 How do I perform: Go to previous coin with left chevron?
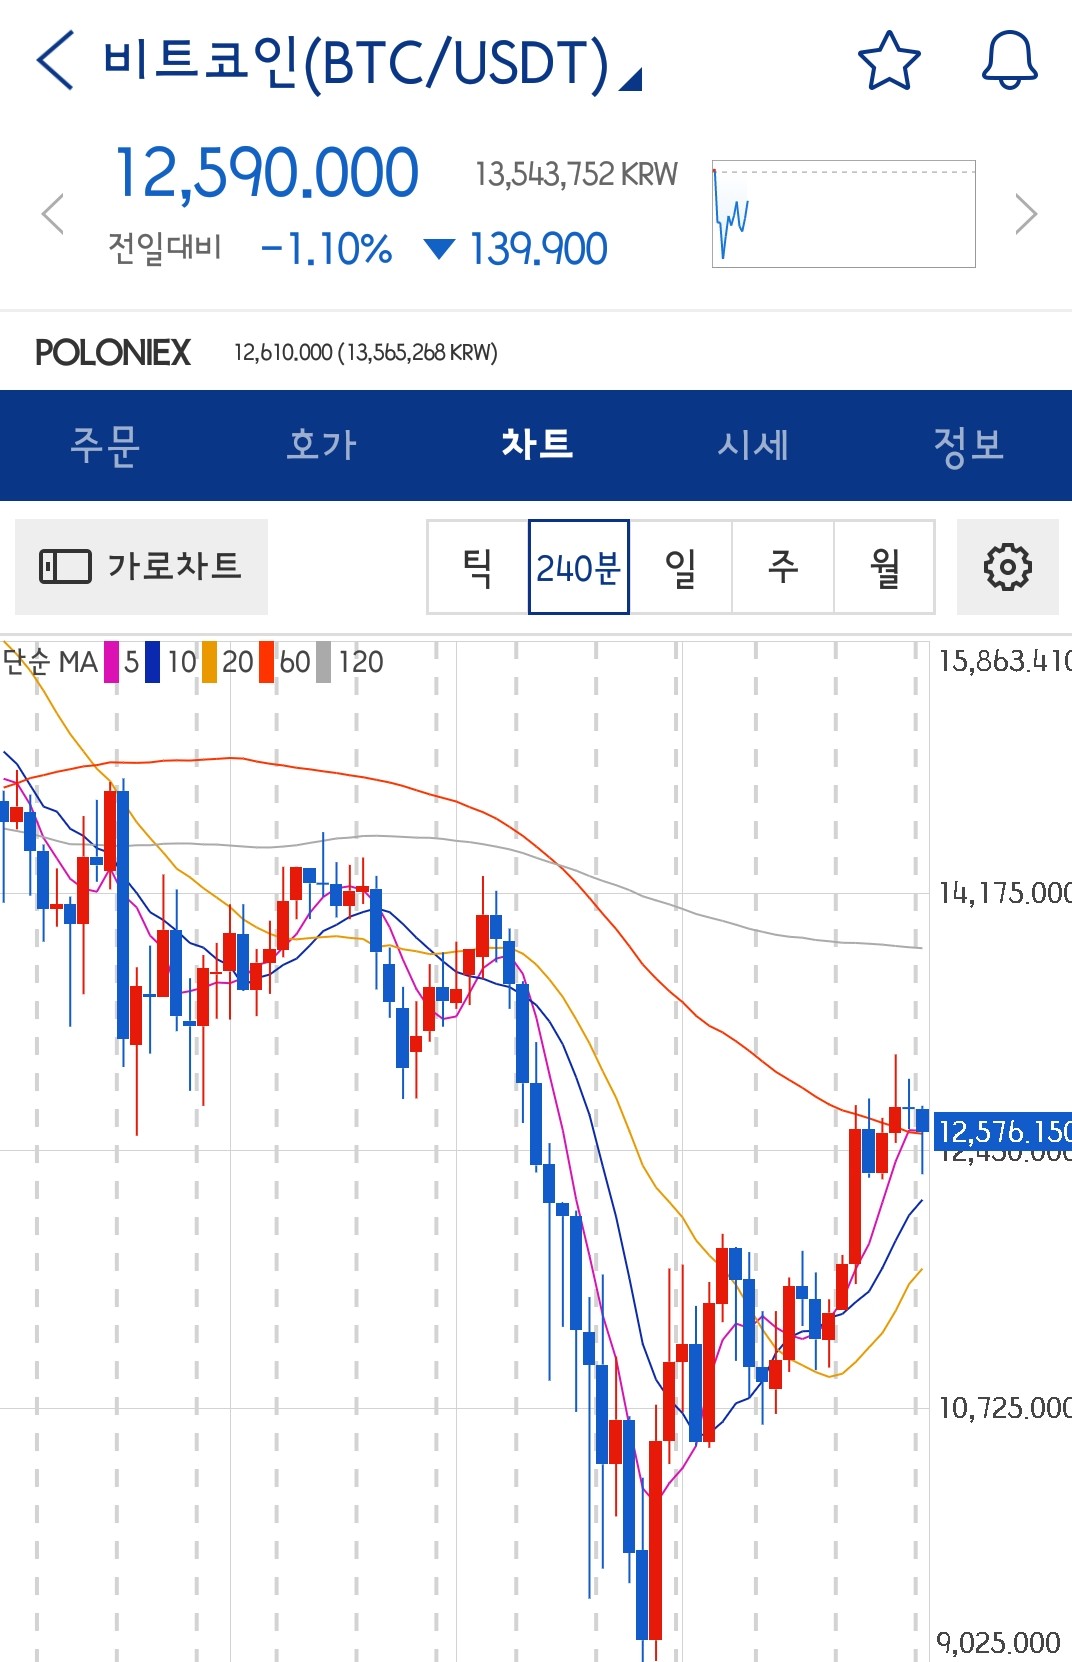[53, 214]
